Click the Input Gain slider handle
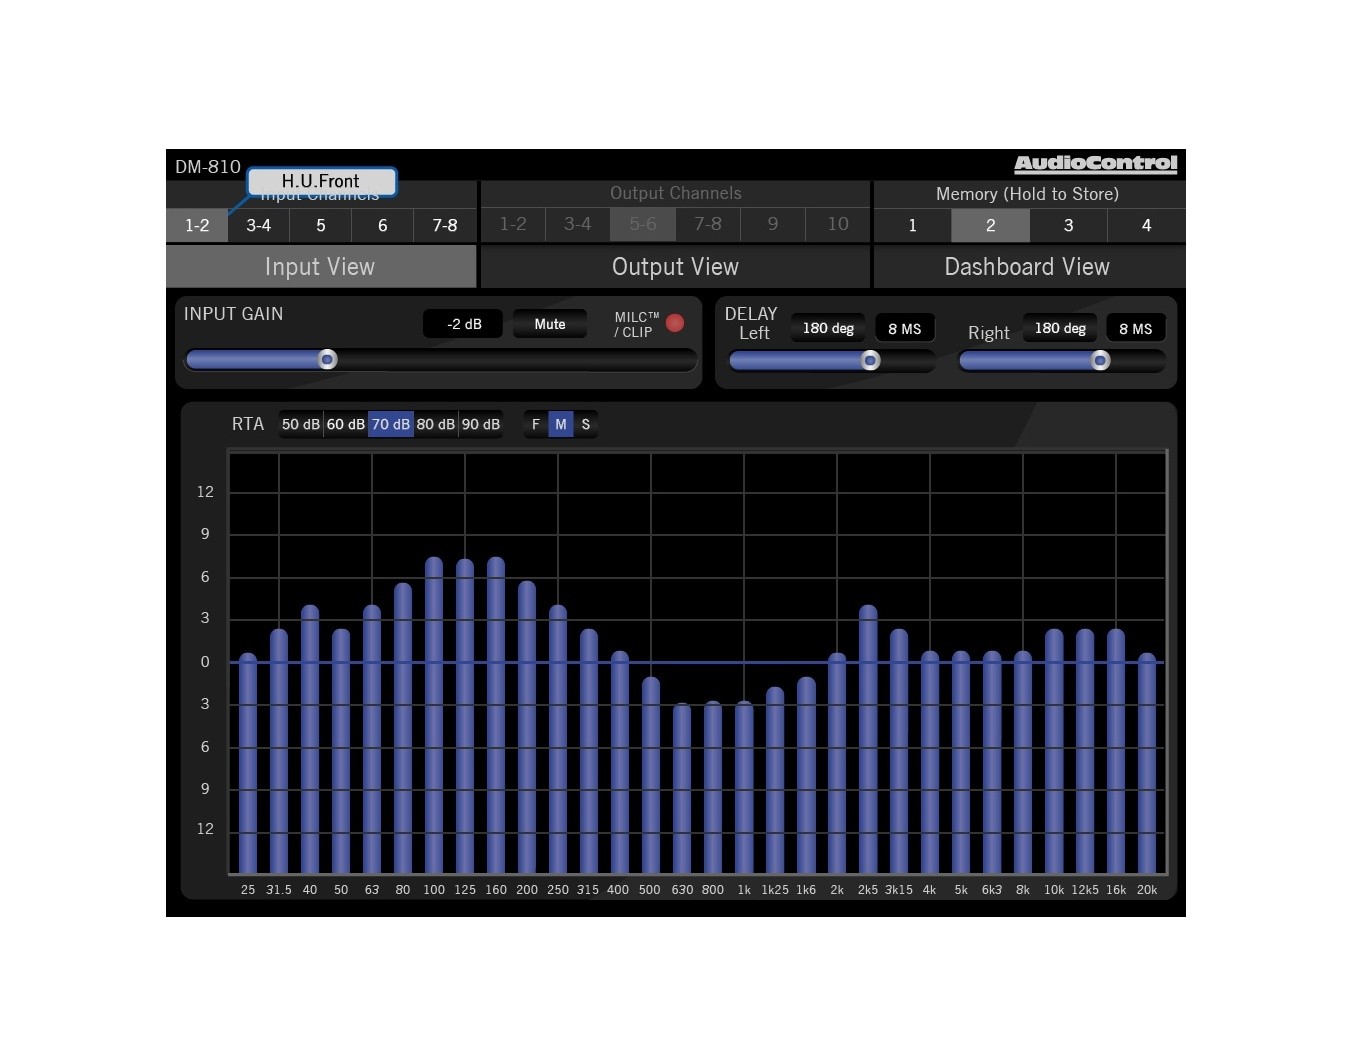The image size is (1363, 1060). pyautogui.click(x=327, y=360)
